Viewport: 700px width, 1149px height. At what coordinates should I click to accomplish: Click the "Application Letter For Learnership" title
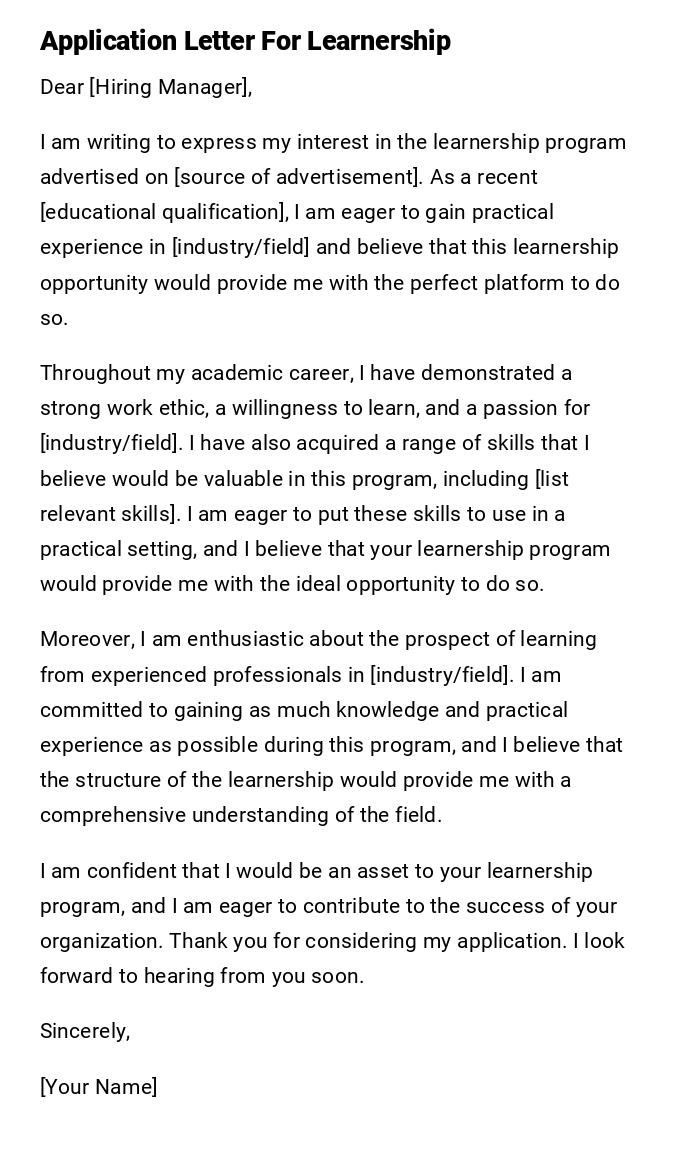245,41
